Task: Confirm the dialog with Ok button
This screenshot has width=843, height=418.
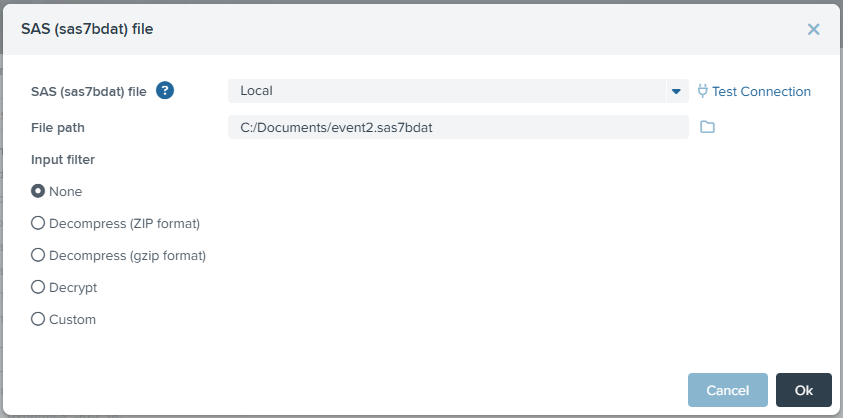Action: 804,390
